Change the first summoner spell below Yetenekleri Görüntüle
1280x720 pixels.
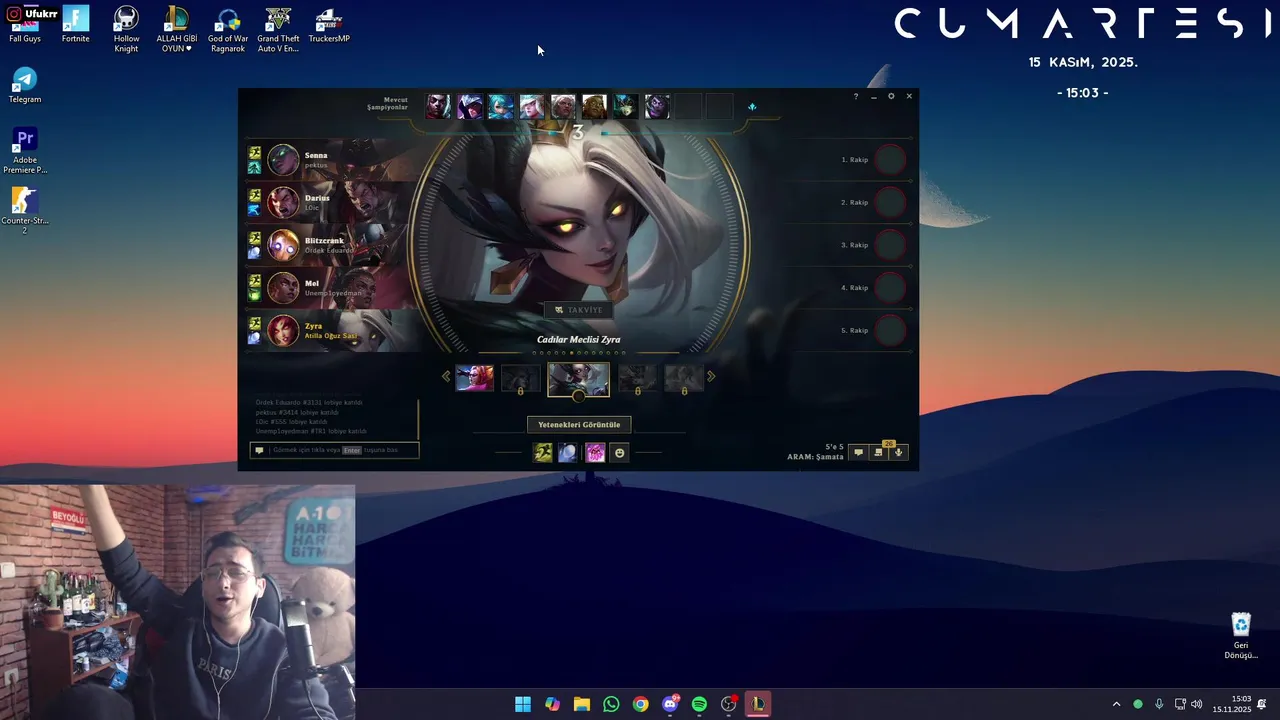coord(543,453)
